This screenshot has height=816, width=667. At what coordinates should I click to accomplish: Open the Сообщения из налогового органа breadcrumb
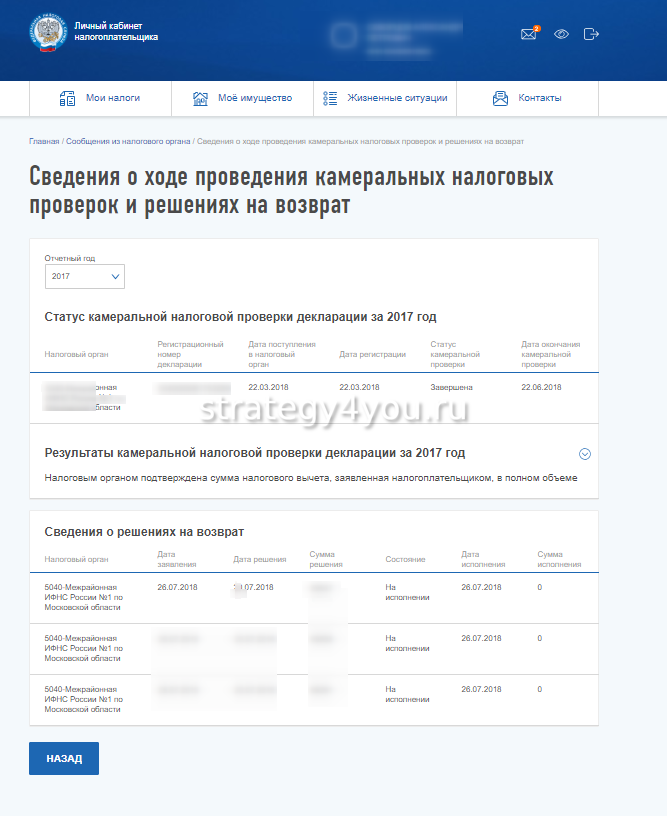click(129, 142)
